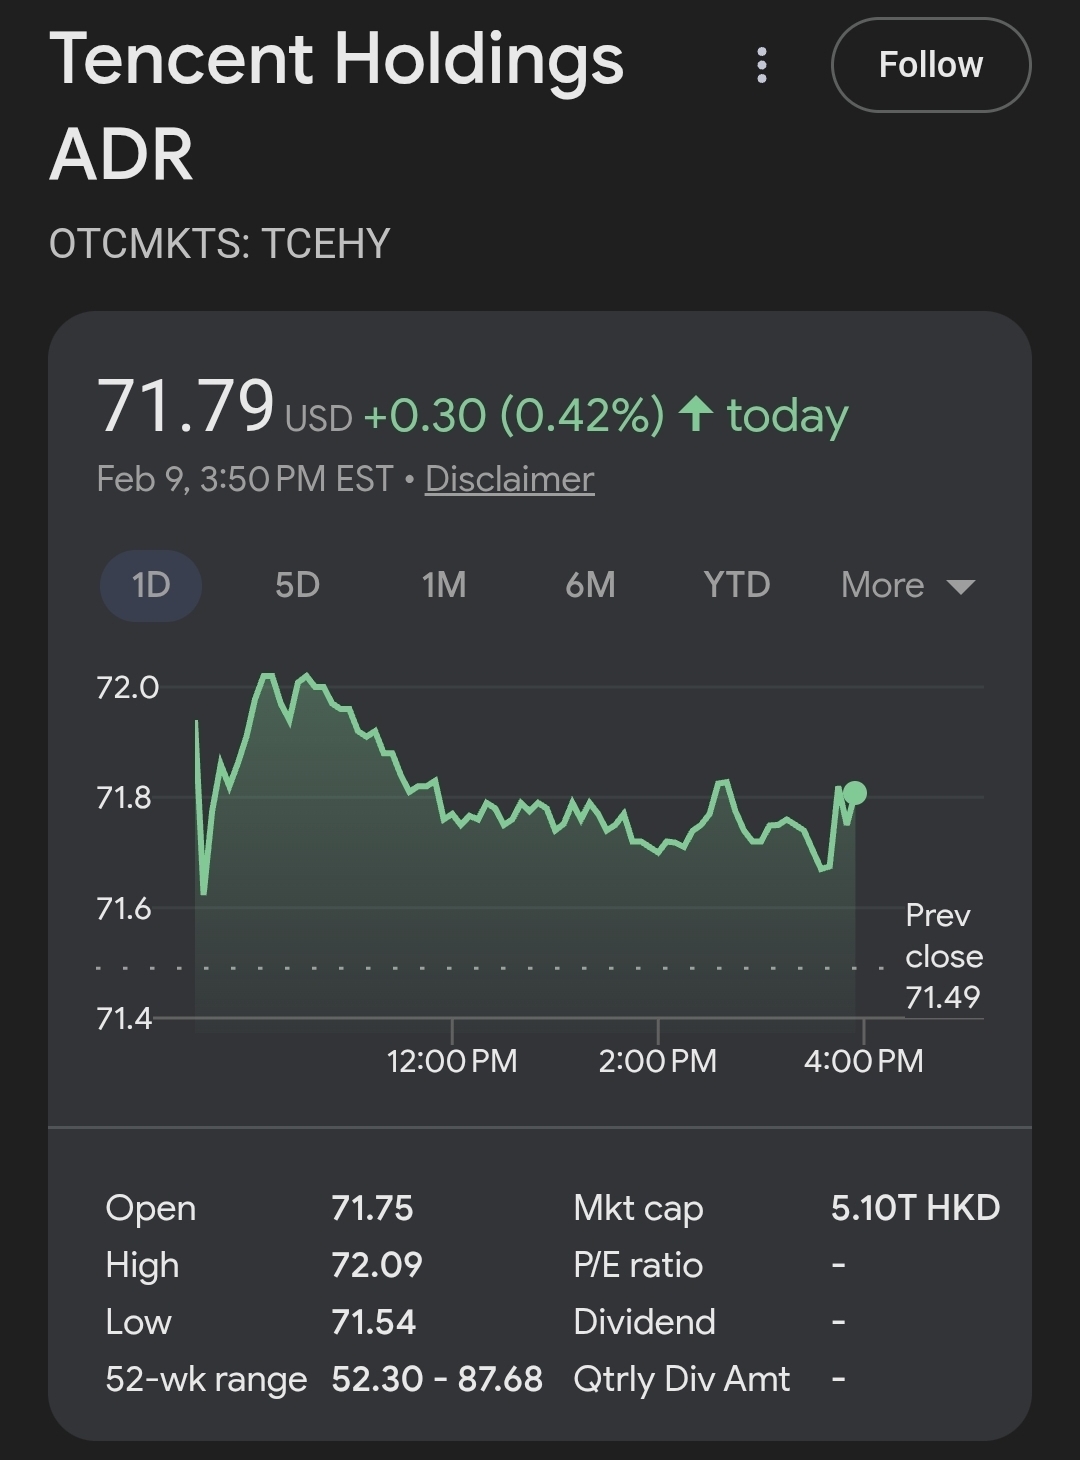Open the Disclaimer link
The image size is (1080, 1460).
509,479
